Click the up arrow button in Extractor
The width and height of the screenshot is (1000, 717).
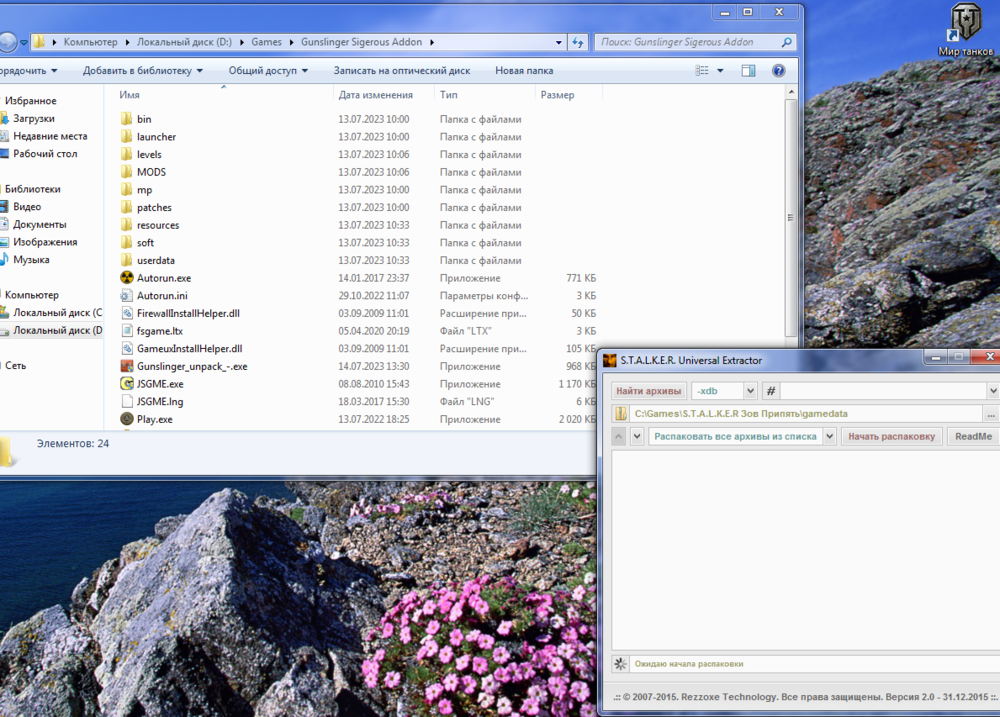point(618,436)
